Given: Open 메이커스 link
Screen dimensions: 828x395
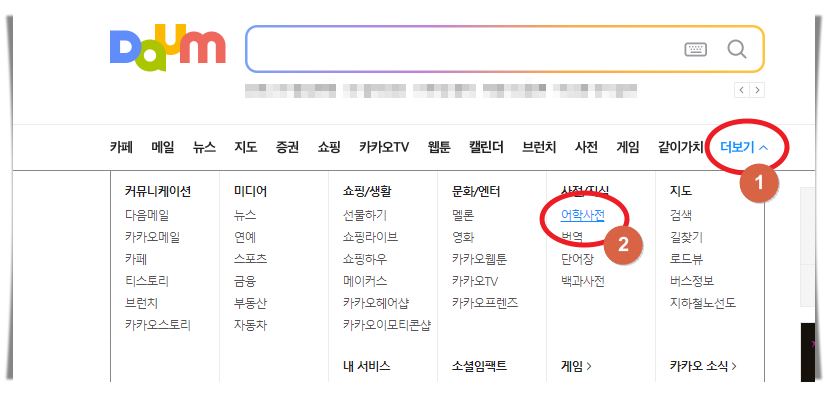Looking at the screenshot, I should pos(365,281).
